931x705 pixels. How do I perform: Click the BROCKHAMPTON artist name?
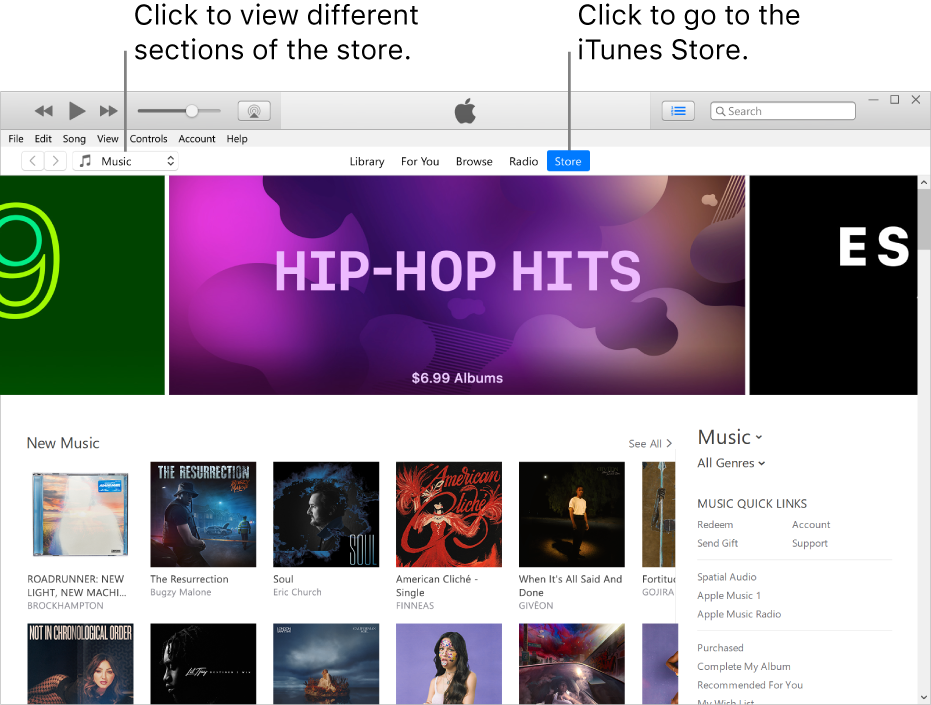coord(65,605)
